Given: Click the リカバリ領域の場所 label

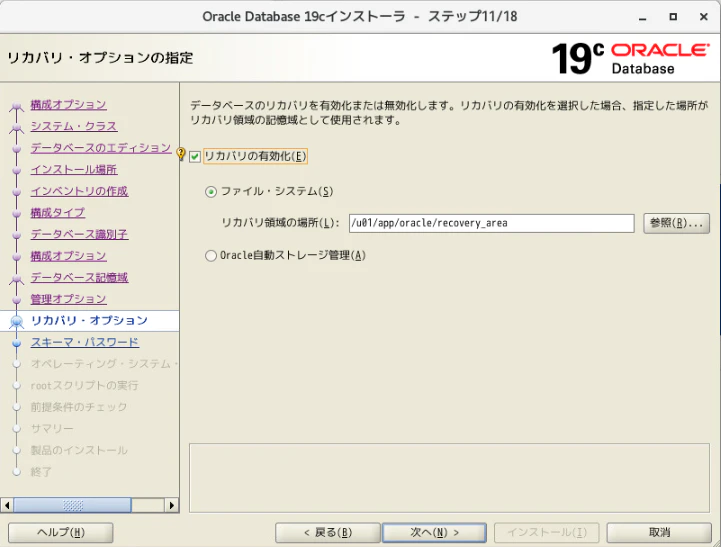Looking at the screenshot, I should click(280, 223).
